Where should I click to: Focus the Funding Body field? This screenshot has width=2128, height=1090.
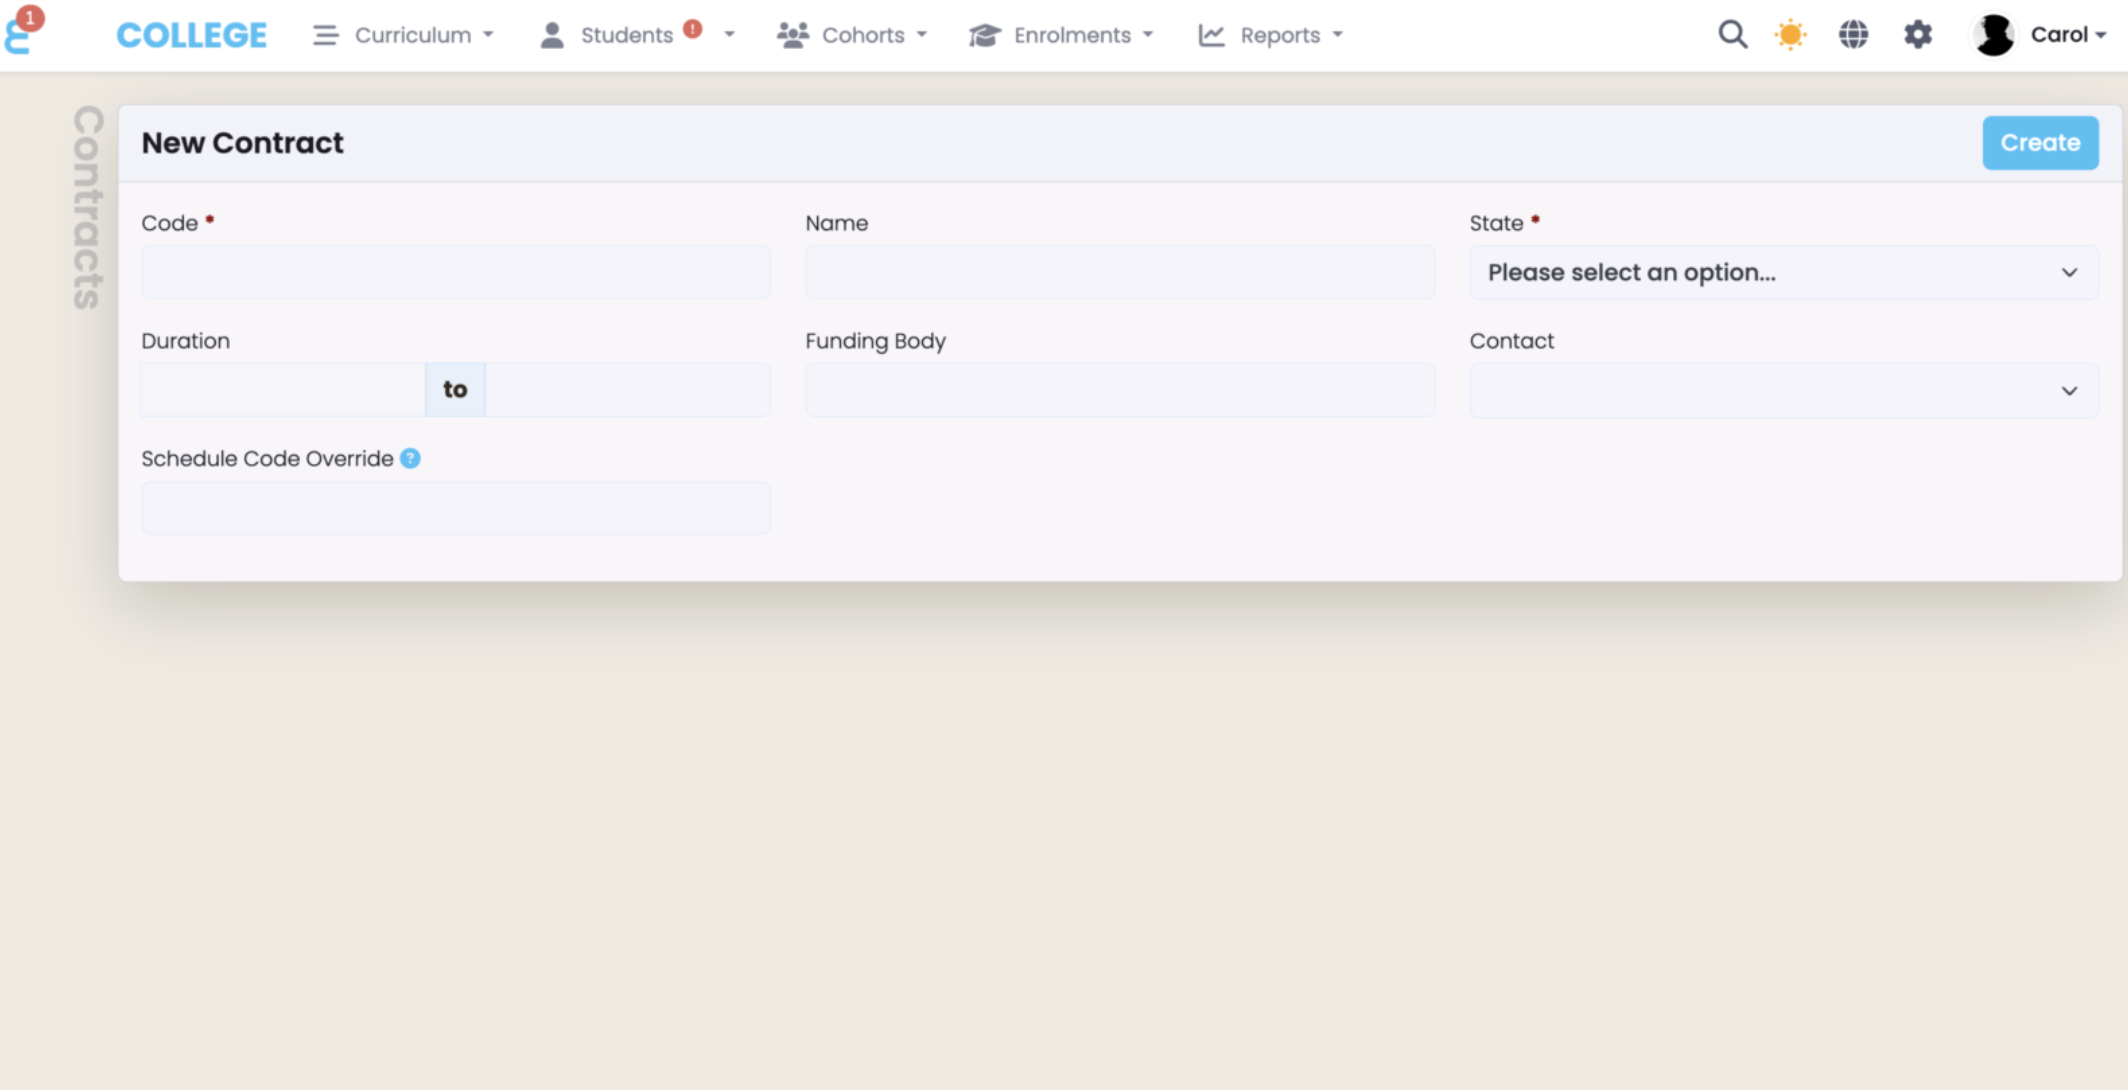1119,390
